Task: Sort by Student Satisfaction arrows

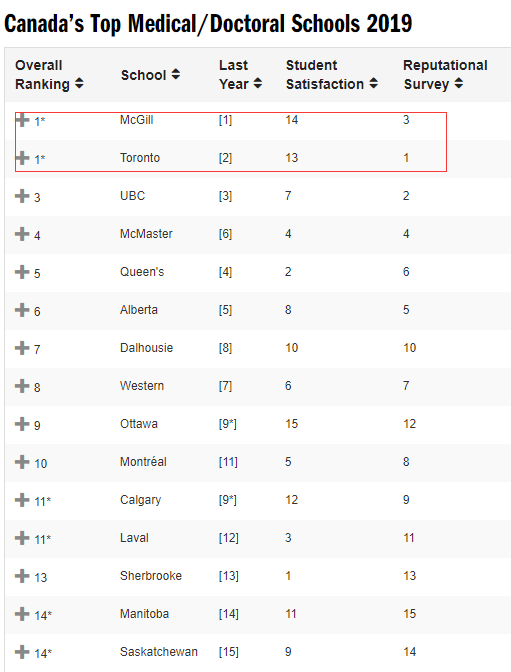Action: pos(373,83)
